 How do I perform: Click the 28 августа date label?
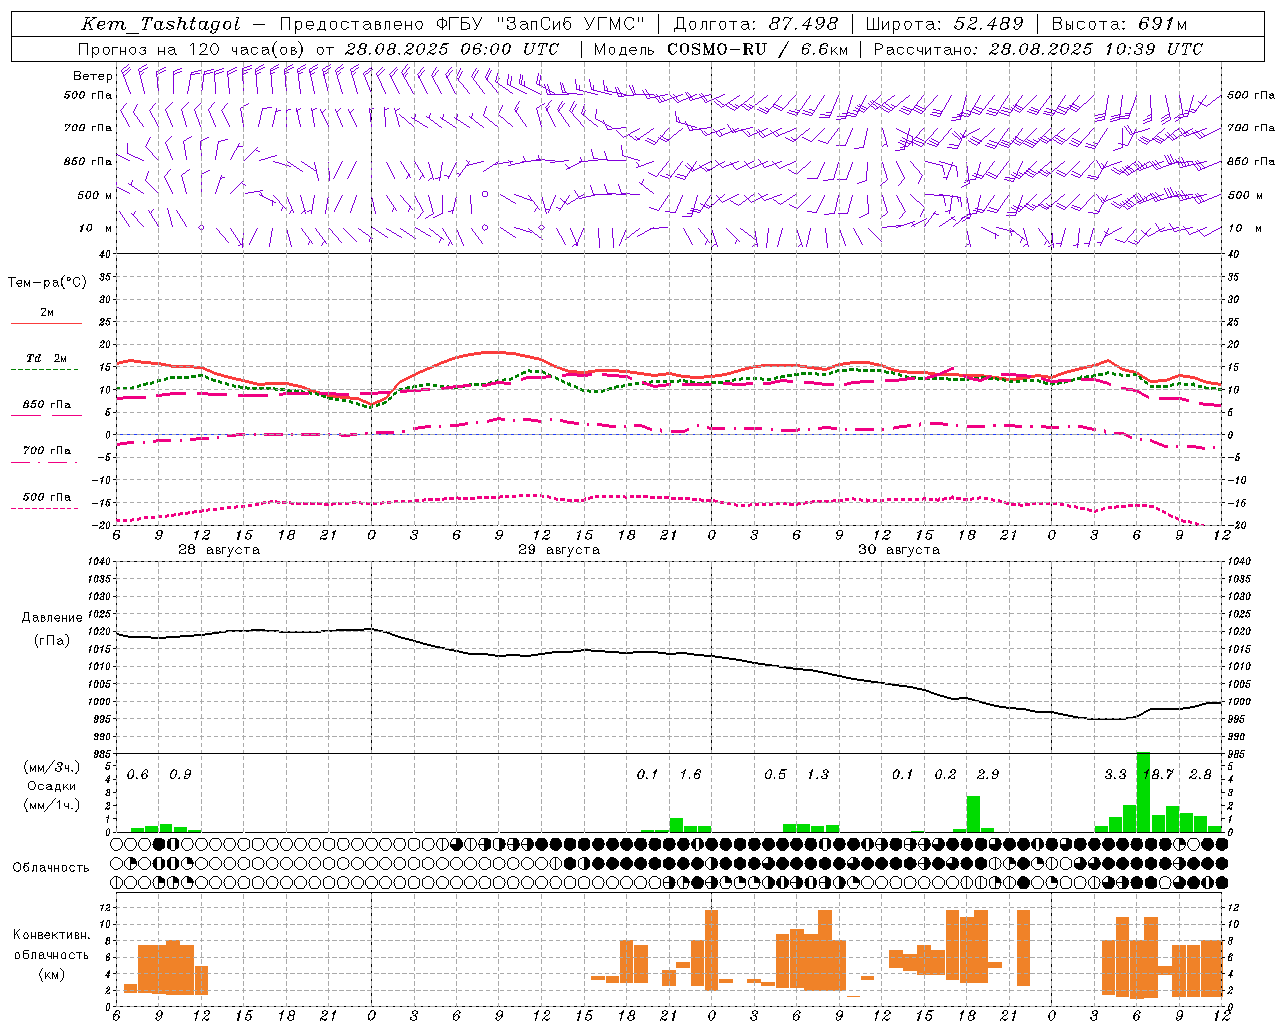tap(219, 550)
